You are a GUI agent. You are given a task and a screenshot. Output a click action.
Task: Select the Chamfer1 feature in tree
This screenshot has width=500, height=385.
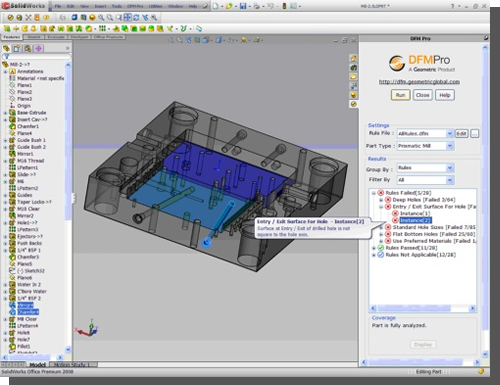(28, 126)
